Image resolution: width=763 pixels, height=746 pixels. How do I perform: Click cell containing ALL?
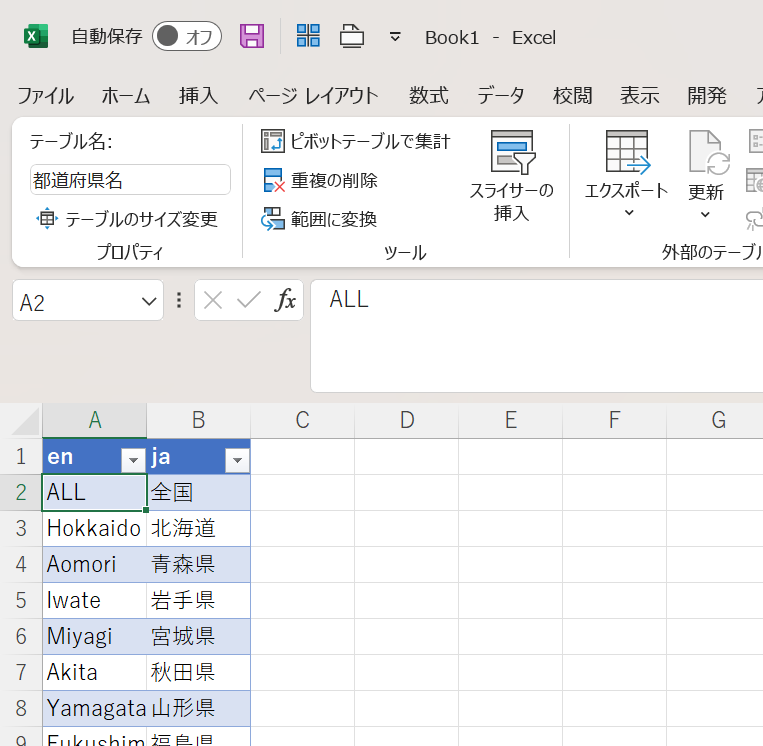94,492
